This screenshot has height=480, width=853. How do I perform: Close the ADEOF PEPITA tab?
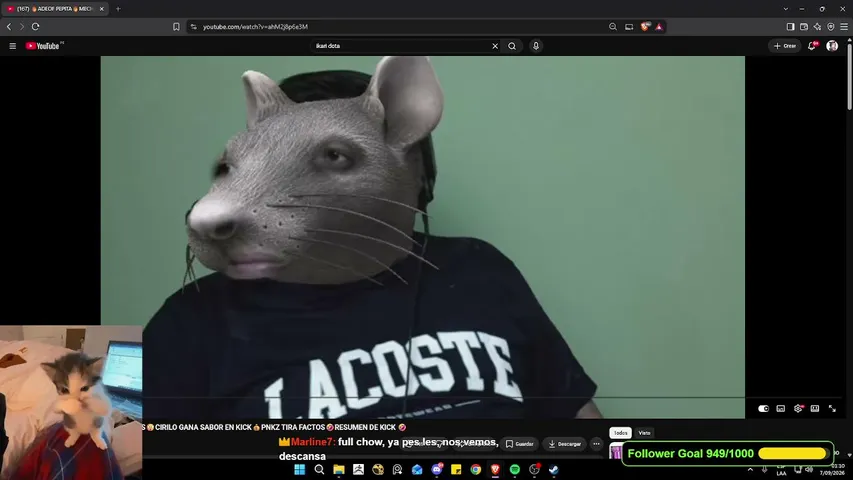101,9
